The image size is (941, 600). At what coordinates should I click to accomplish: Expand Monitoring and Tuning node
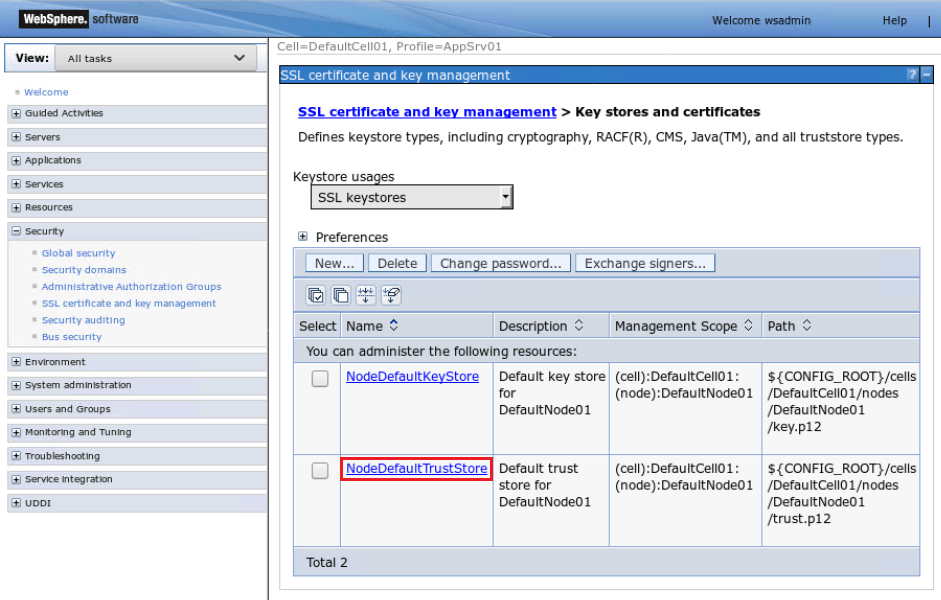click(16, 432)
